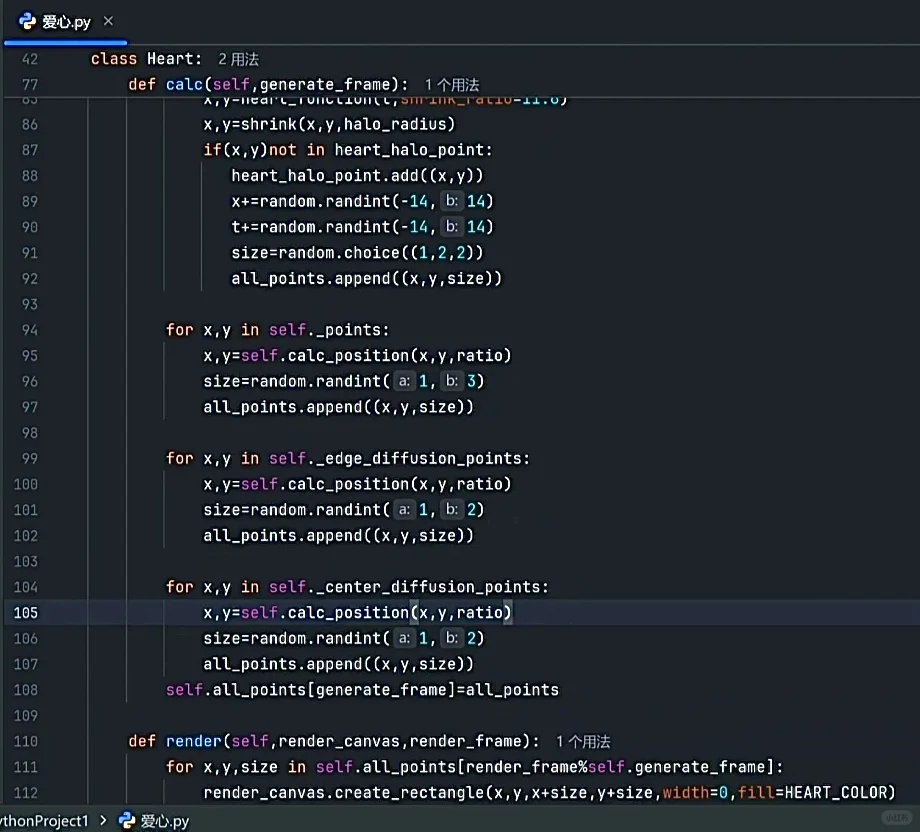This screenshot has width=920, height=832.
Task: Click the '2 用法' usages hint beside class Heart
Action: point(238,59)
